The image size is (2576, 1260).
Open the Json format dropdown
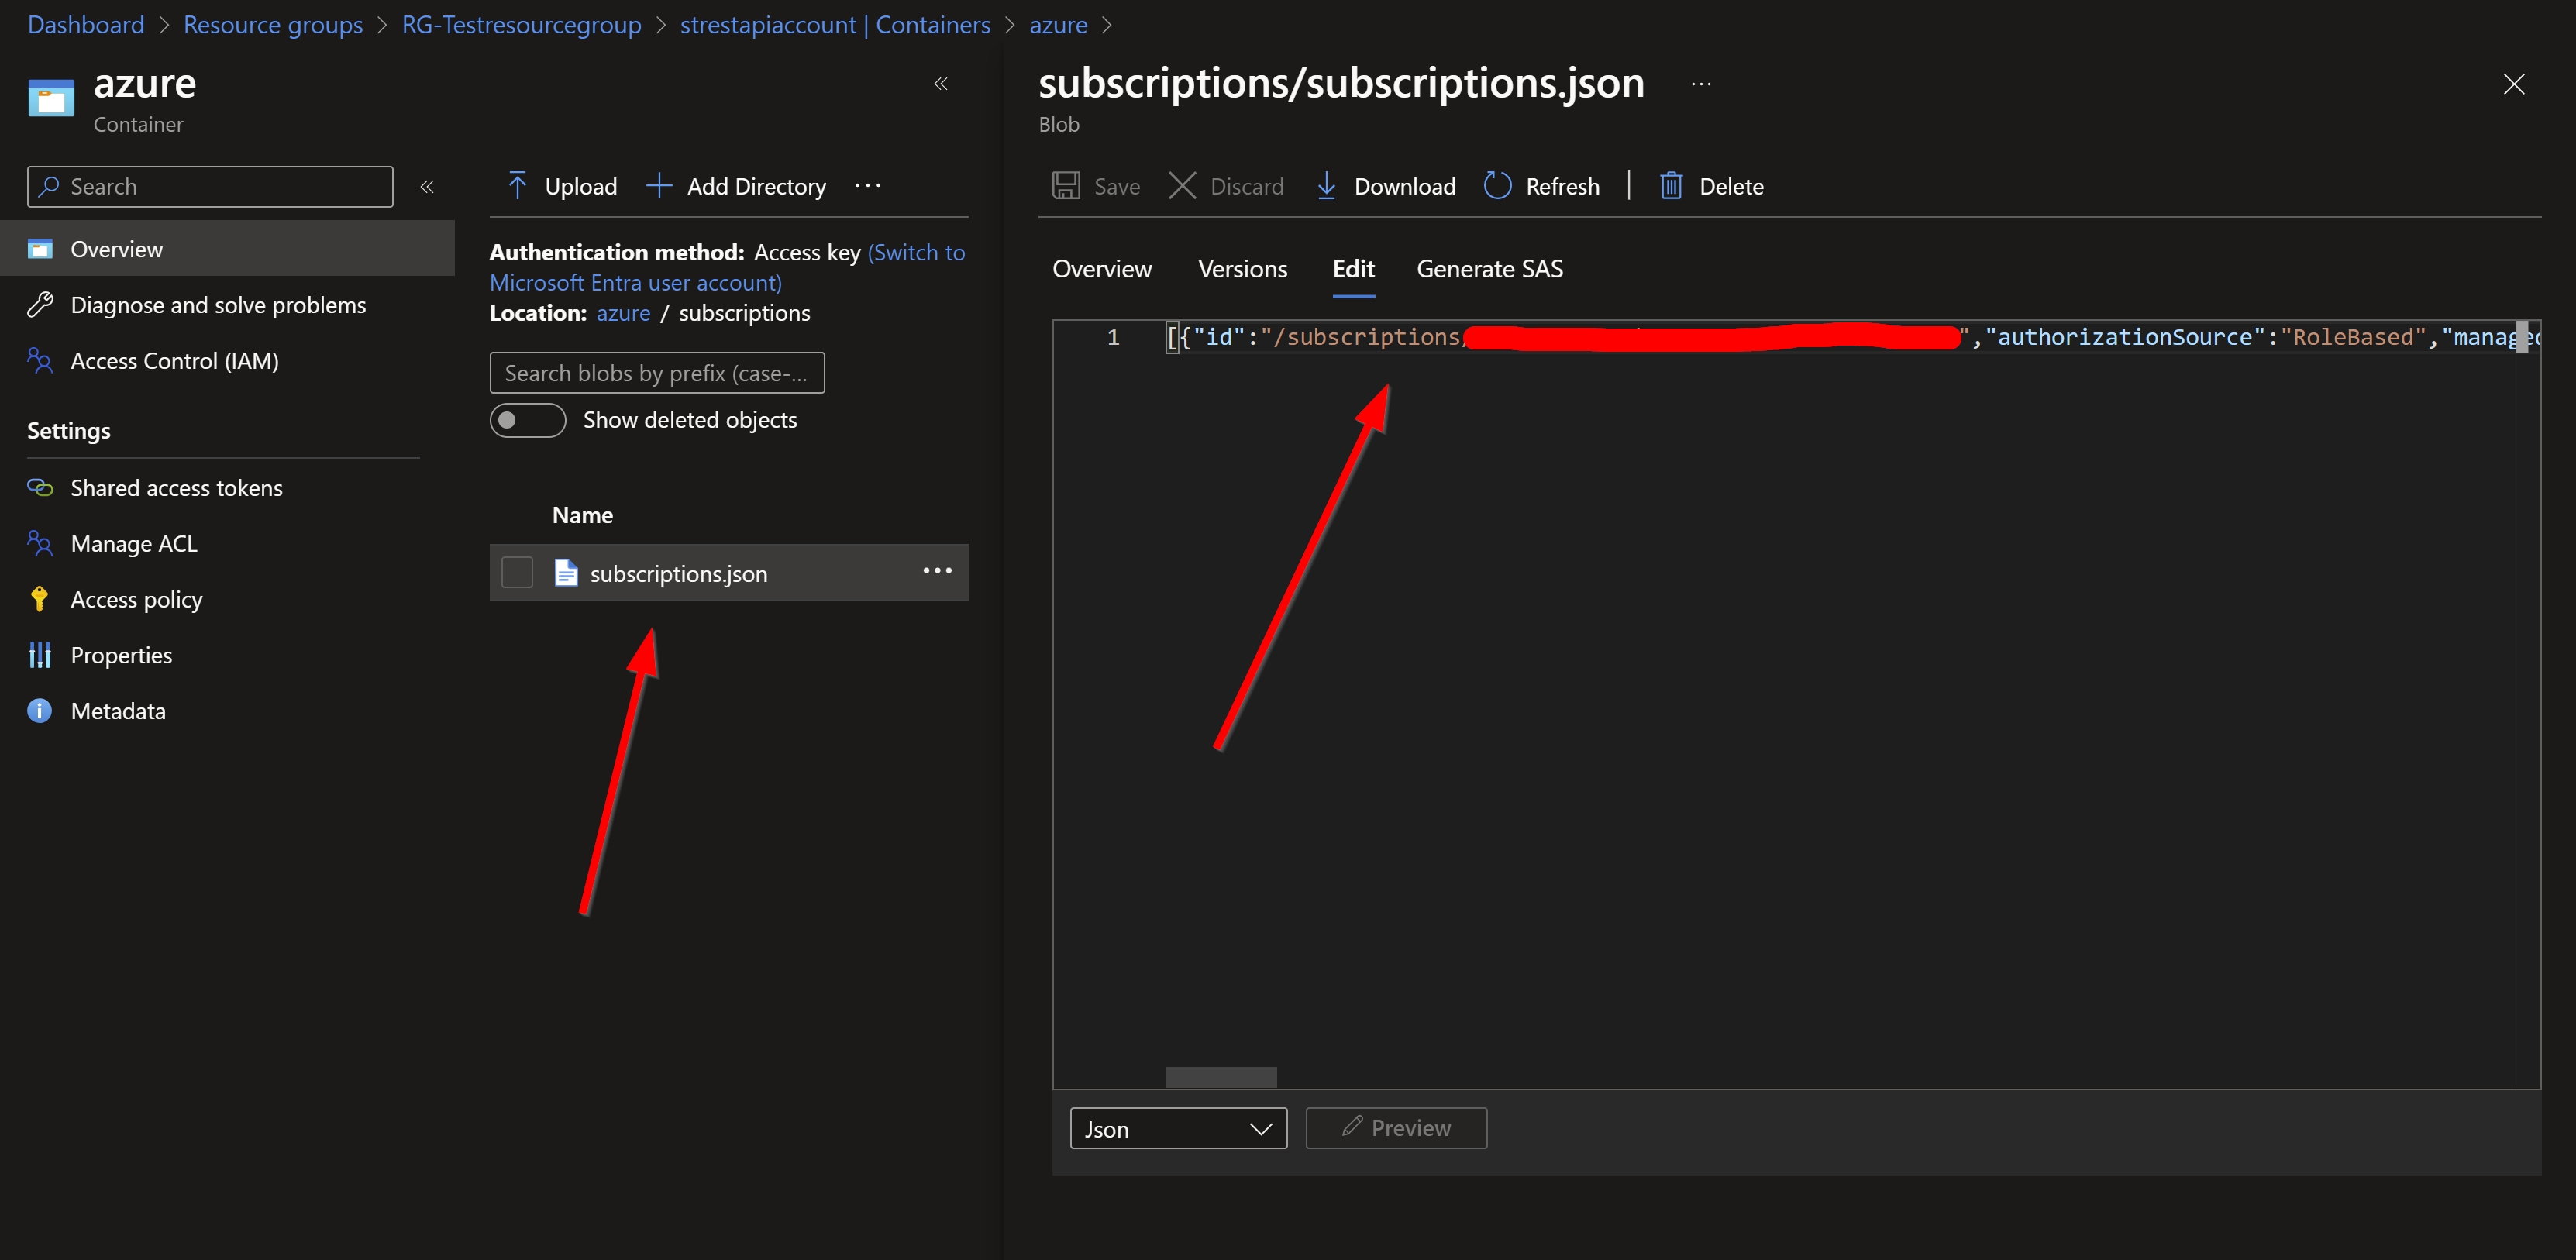[1178, 1129]
